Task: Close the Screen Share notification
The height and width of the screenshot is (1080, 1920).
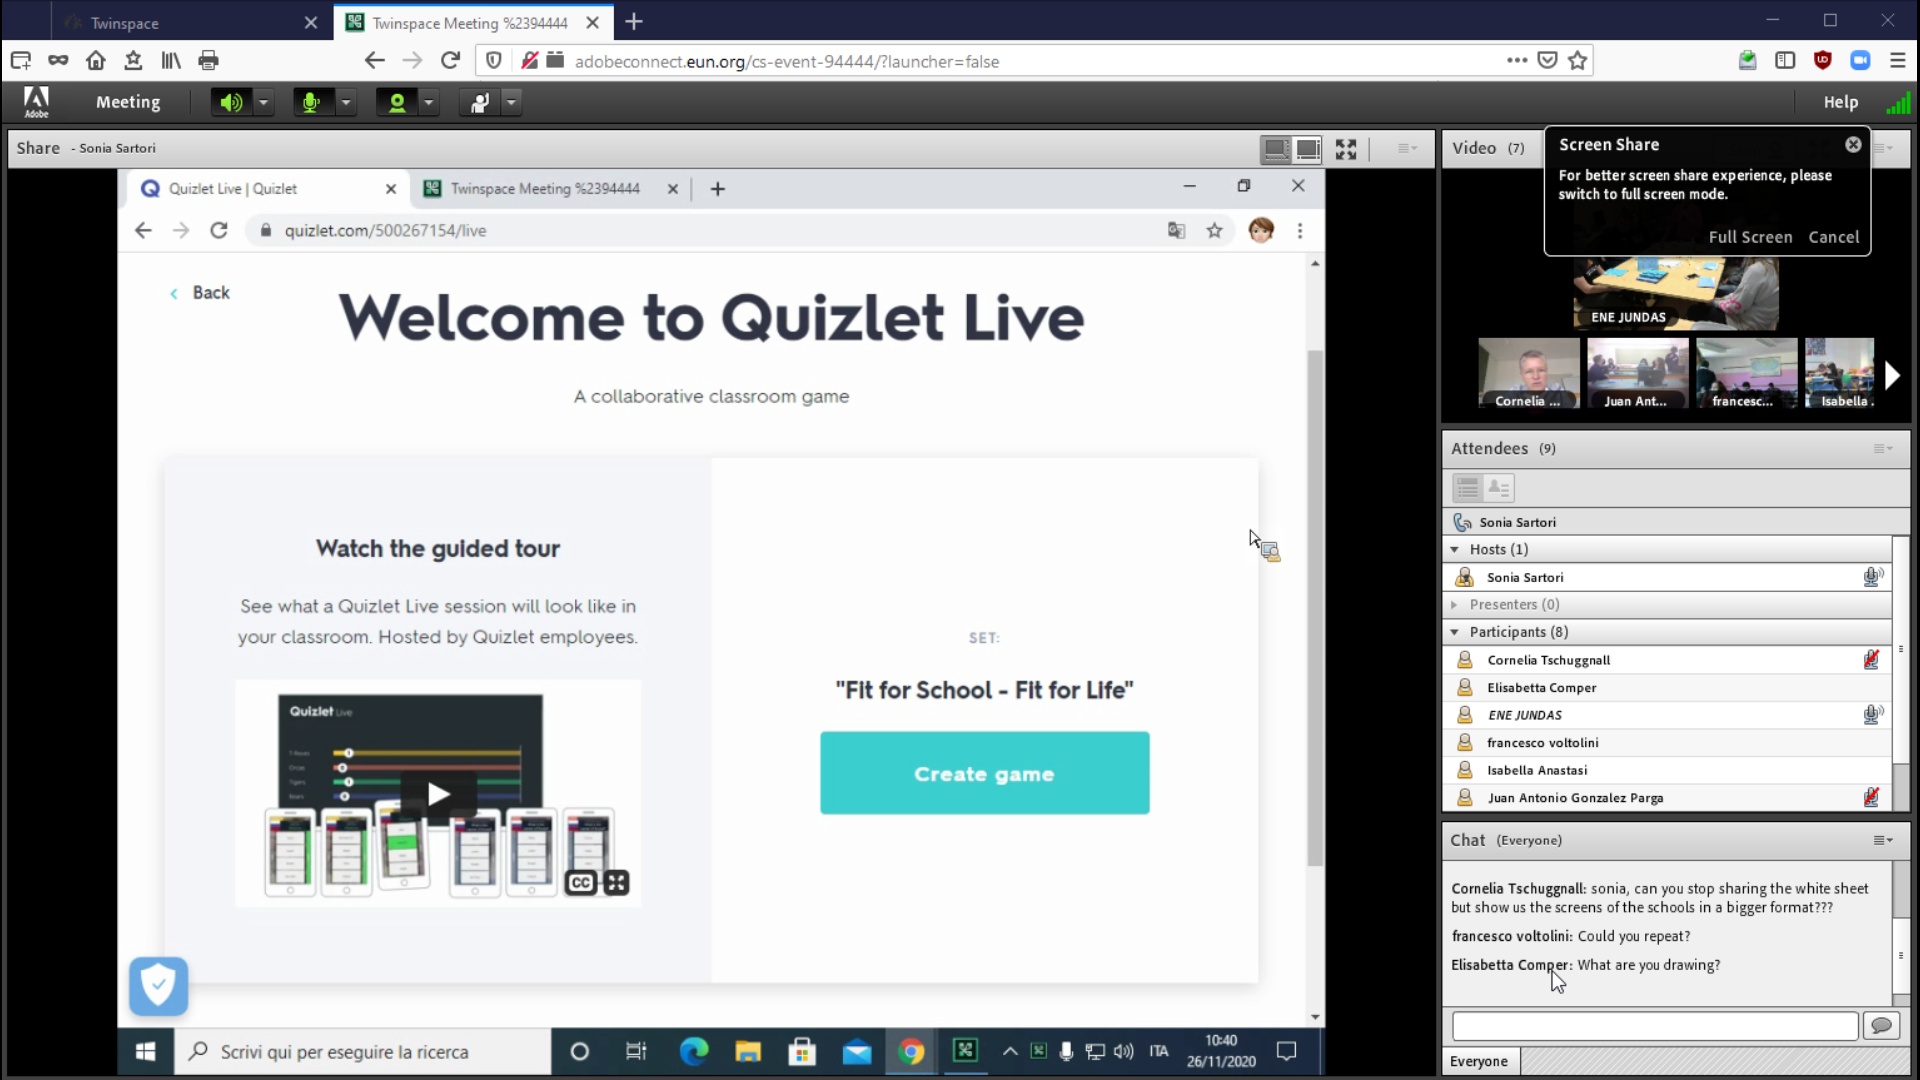Action: [x=1853, y=145]
